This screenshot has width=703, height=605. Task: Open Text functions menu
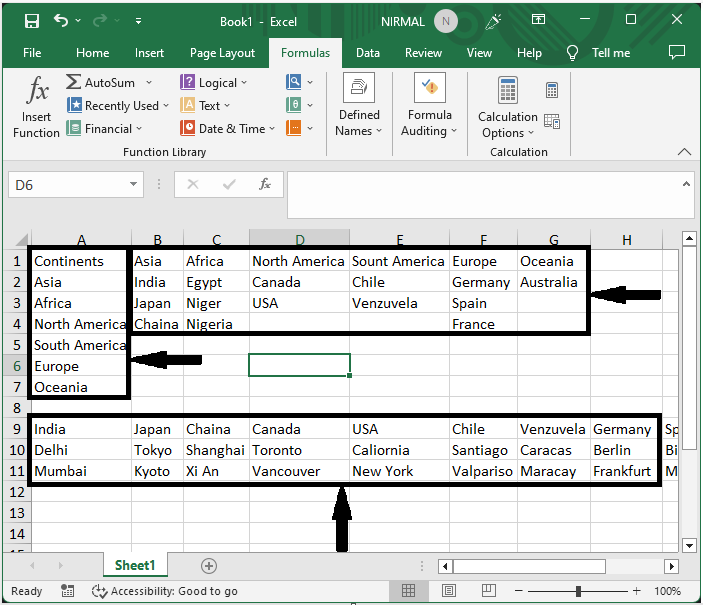tap(205, 105)
